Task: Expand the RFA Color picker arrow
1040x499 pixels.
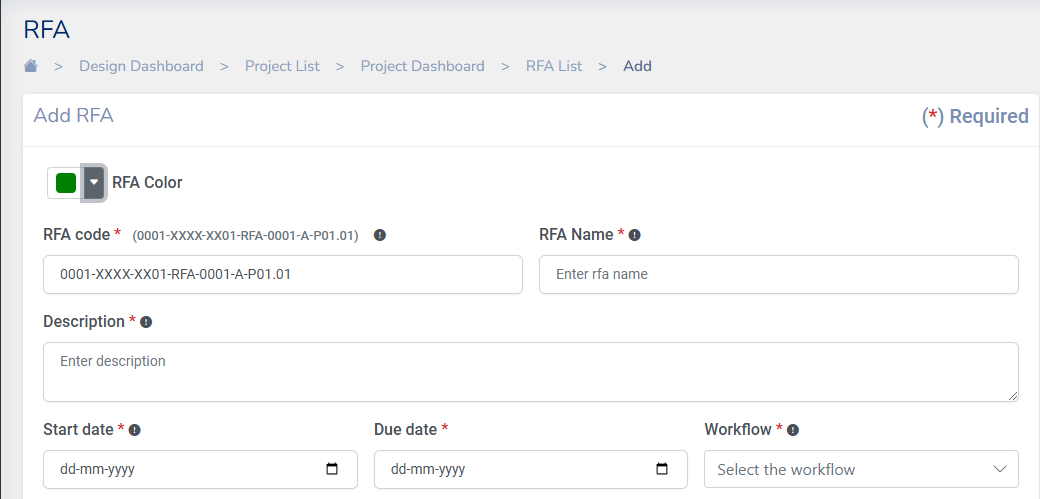Action: (93, 183)
